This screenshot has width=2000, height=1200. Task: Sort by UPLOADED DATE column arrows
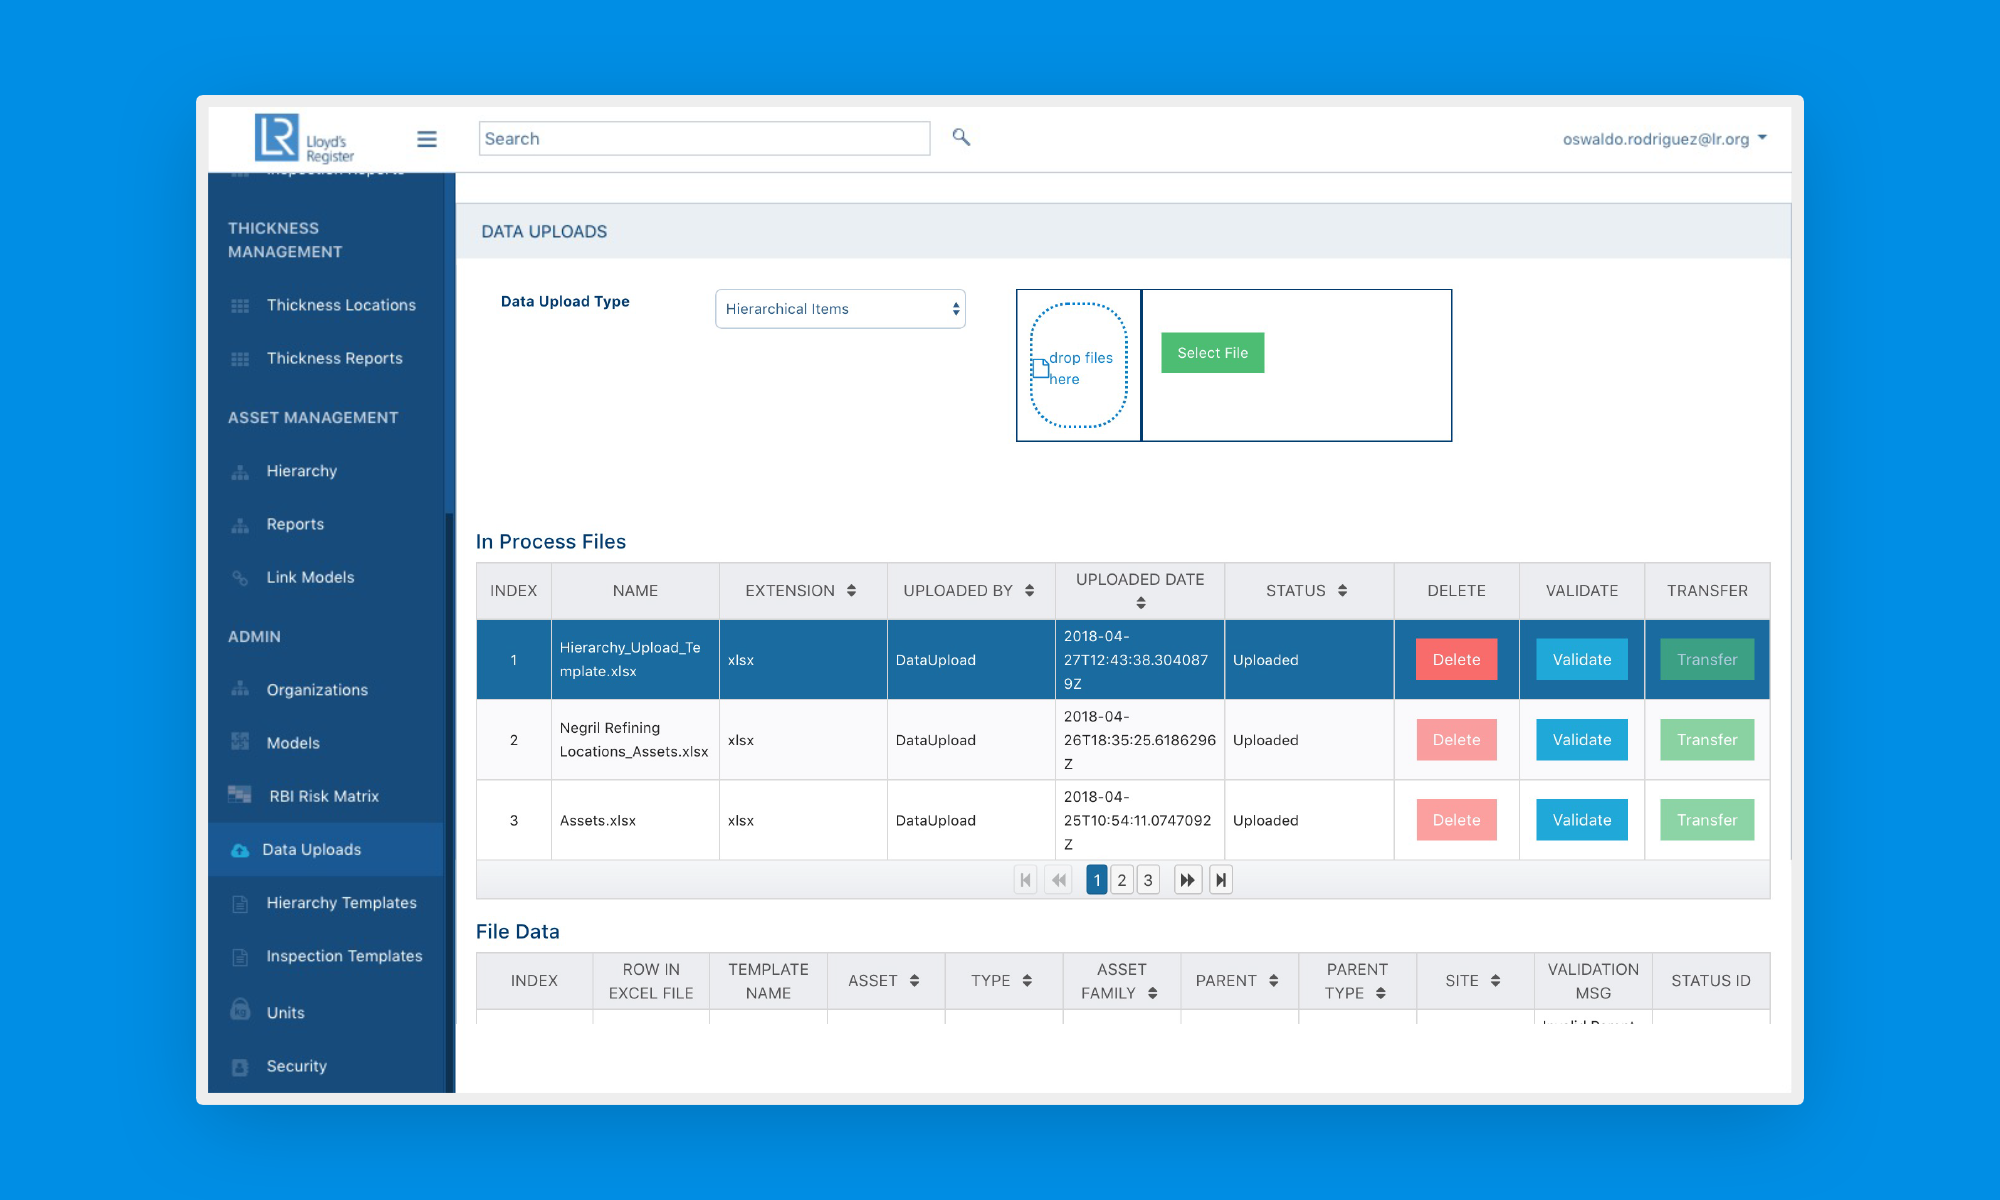tap(1141, 603)
